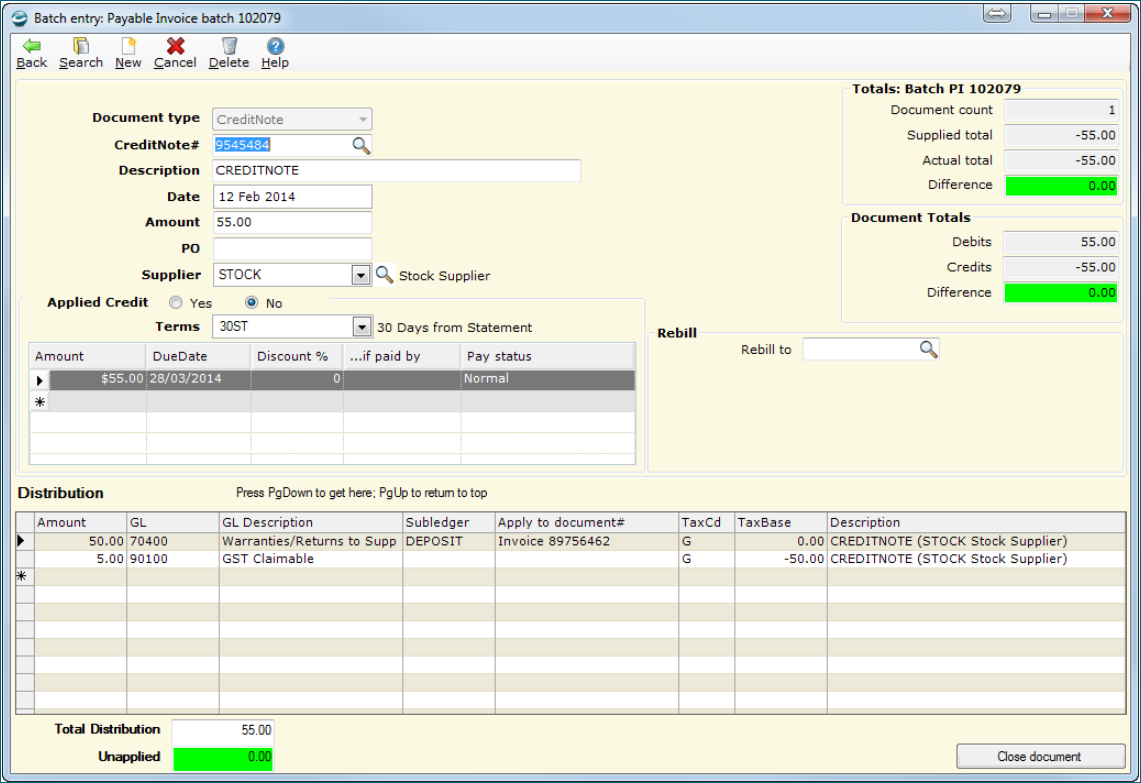Click the Document count field
Screen dimensions: 1141x783
point(1061,110)
